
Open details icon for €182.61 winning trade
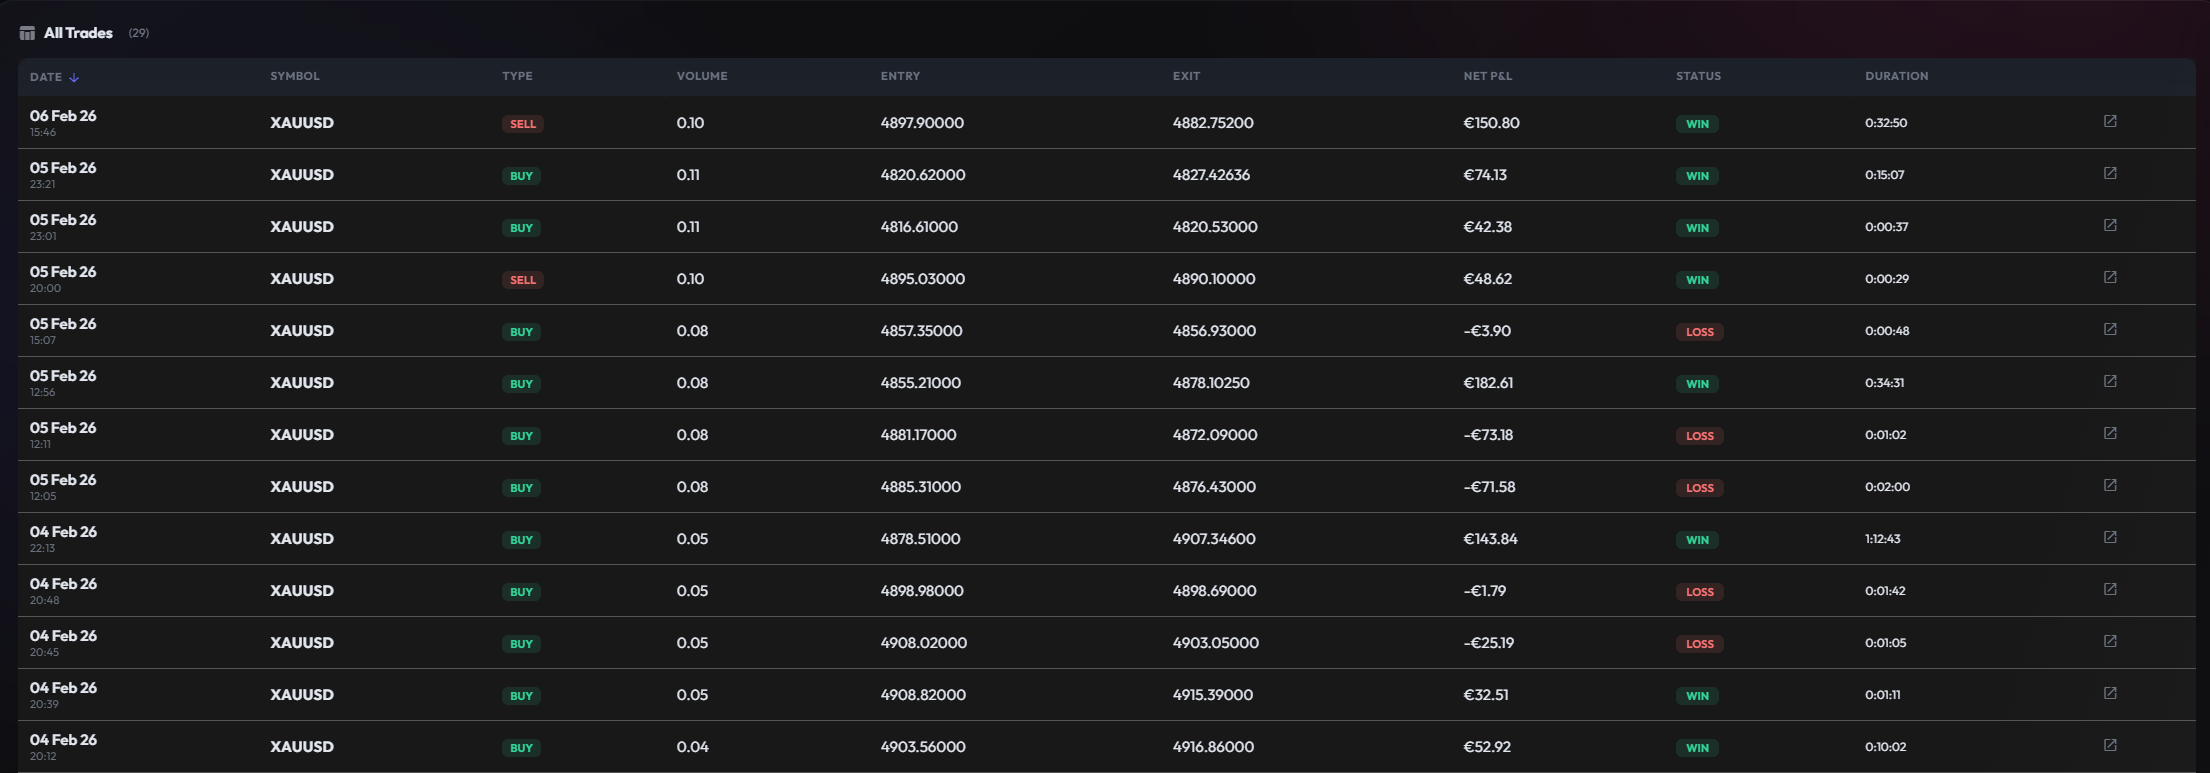tap(2110, 381)
